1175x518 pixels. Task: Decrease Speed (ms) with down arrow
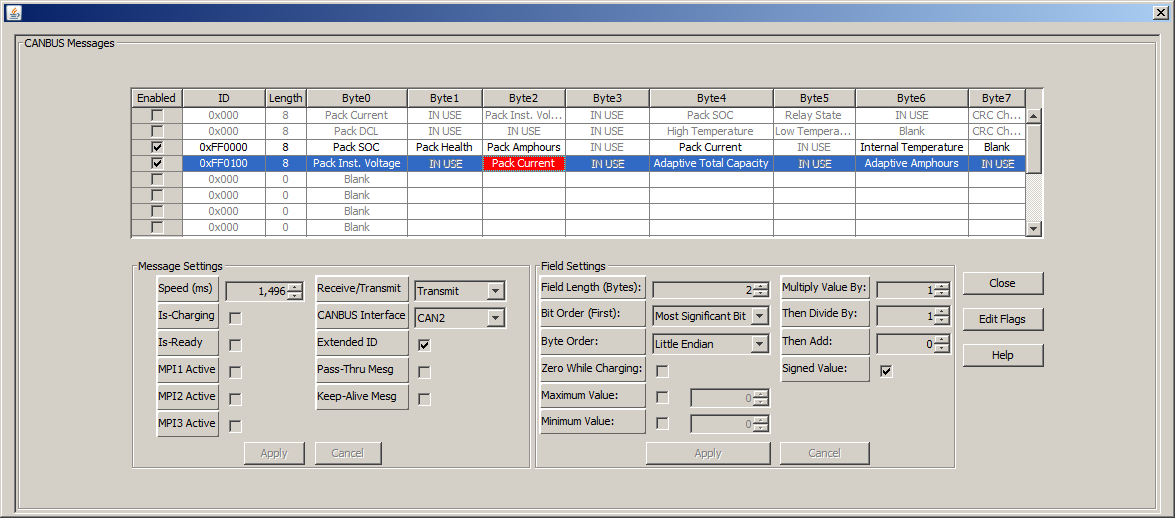click(295, 295)
